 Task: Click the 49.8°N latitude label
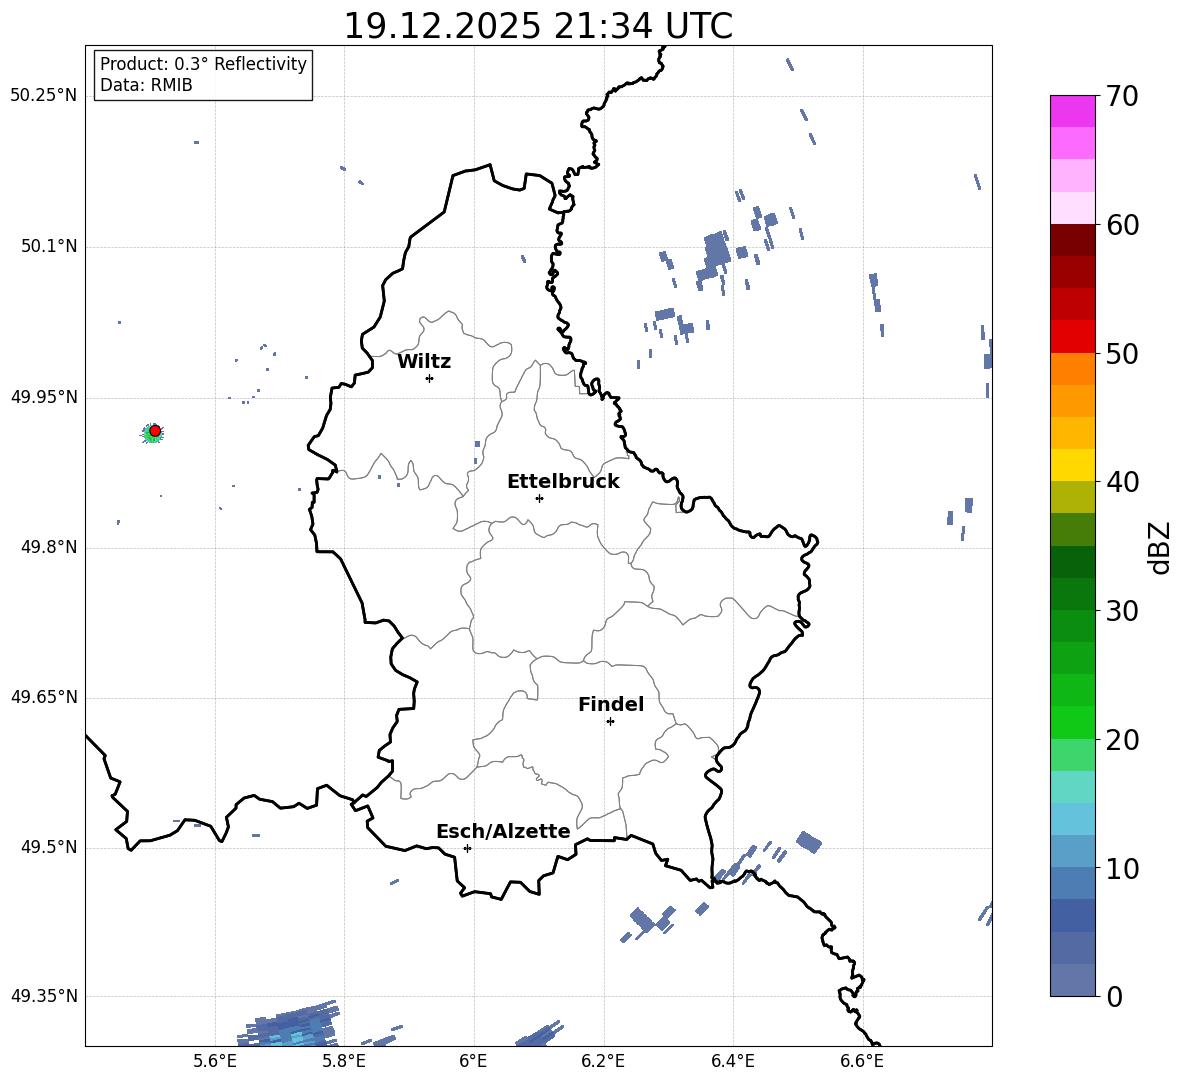(49, 547)
